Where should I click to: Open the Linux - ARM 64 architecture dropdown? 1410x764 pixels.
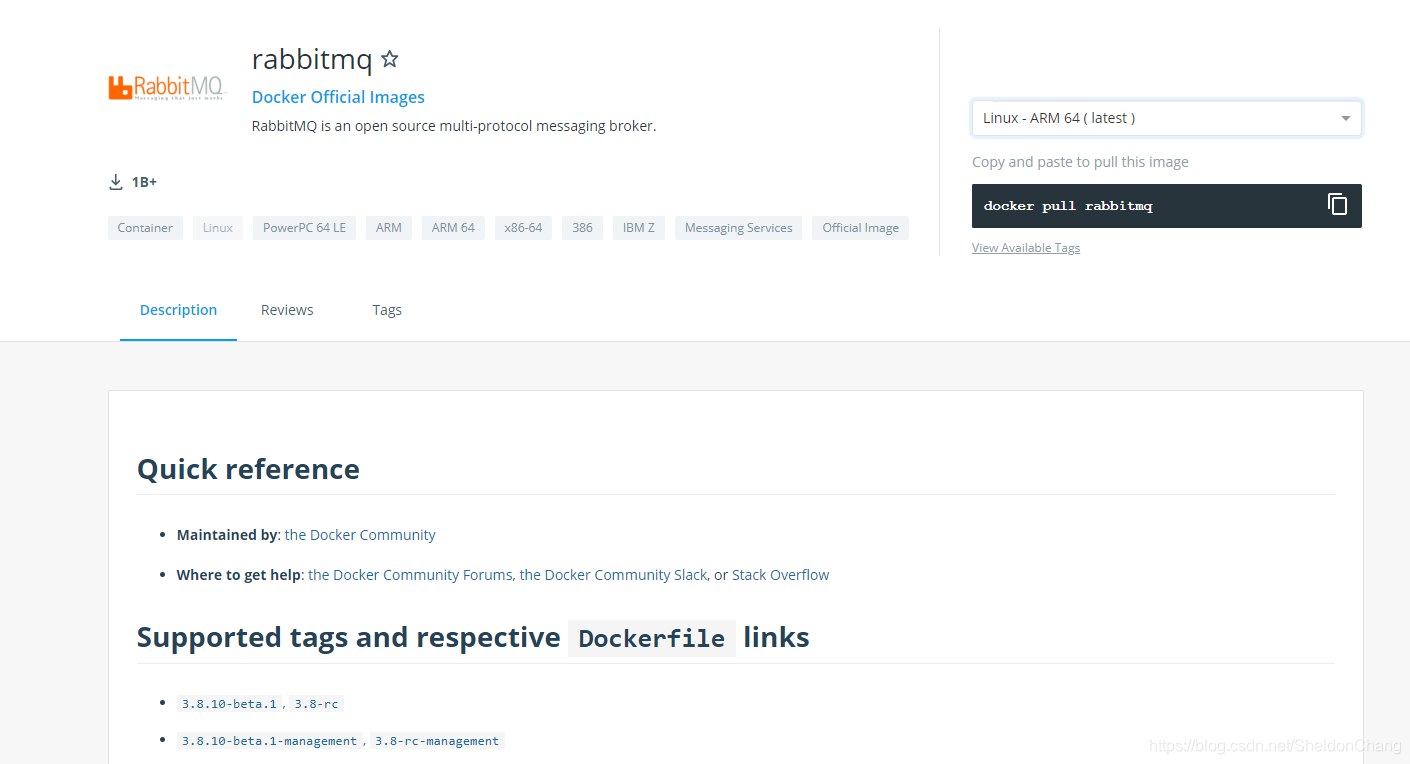coord(1166,118)
